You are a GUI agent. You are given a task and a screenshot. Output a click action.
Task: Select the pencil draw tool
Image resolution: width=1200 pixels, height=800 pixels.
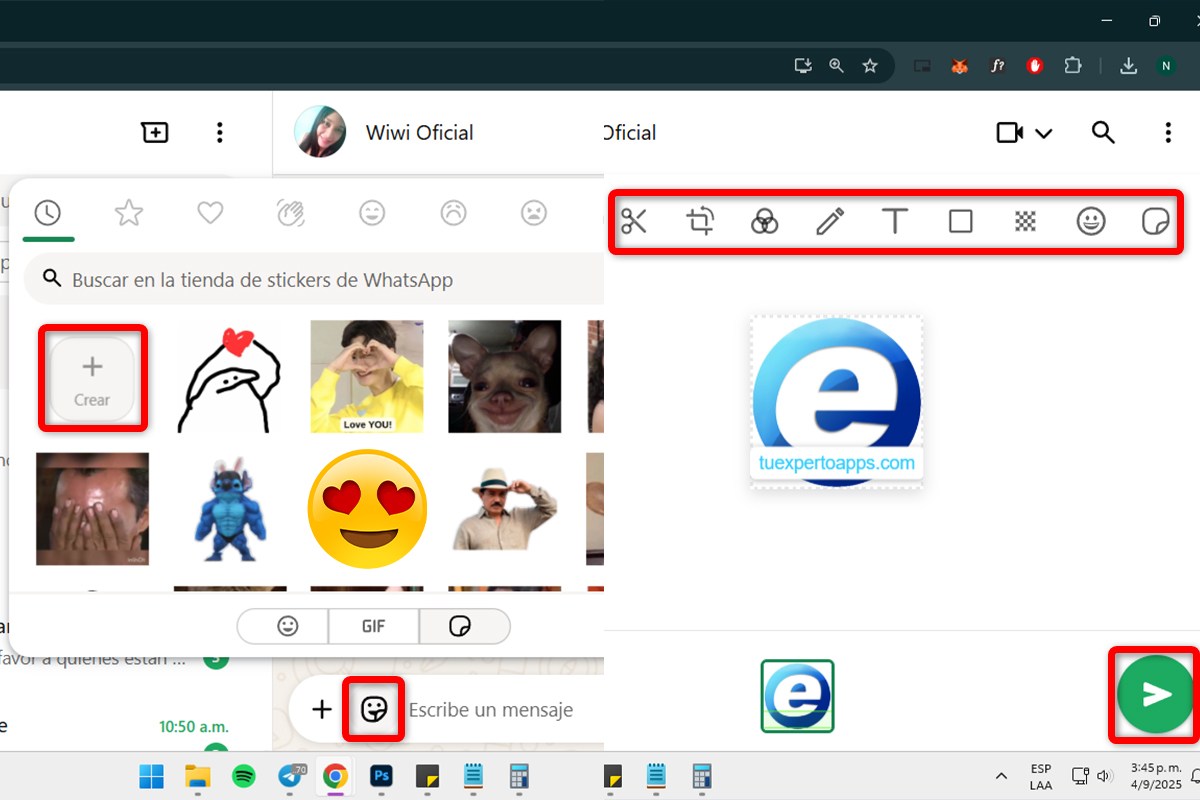830,221
